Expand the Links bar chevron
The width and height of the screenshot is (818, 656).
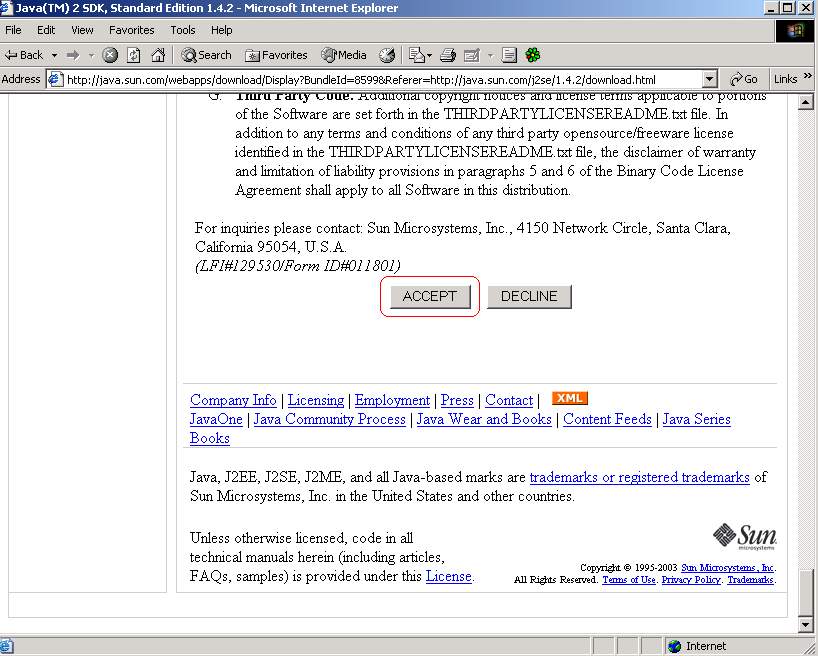pos(808,76)
